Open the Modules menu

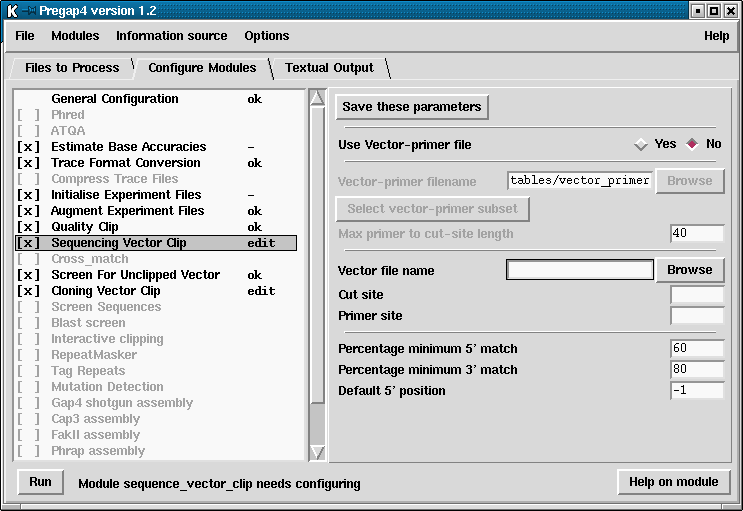[75, 36]
